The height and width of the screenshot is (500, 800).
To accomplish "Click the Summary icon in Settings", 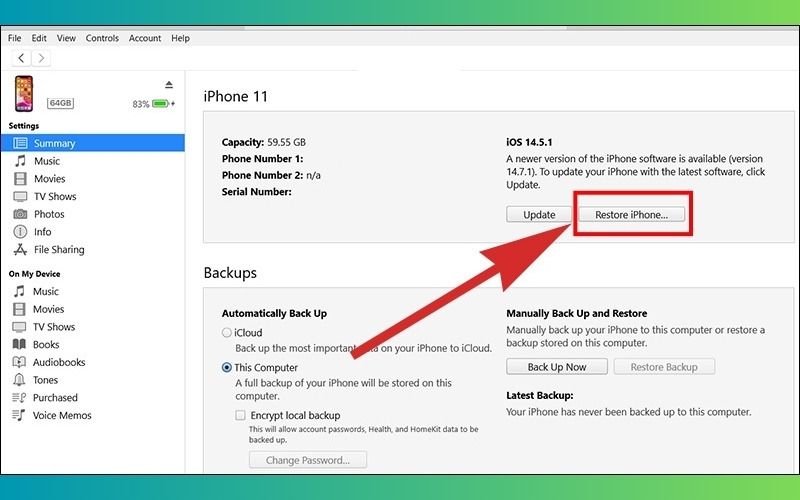I will click(20, 143).
